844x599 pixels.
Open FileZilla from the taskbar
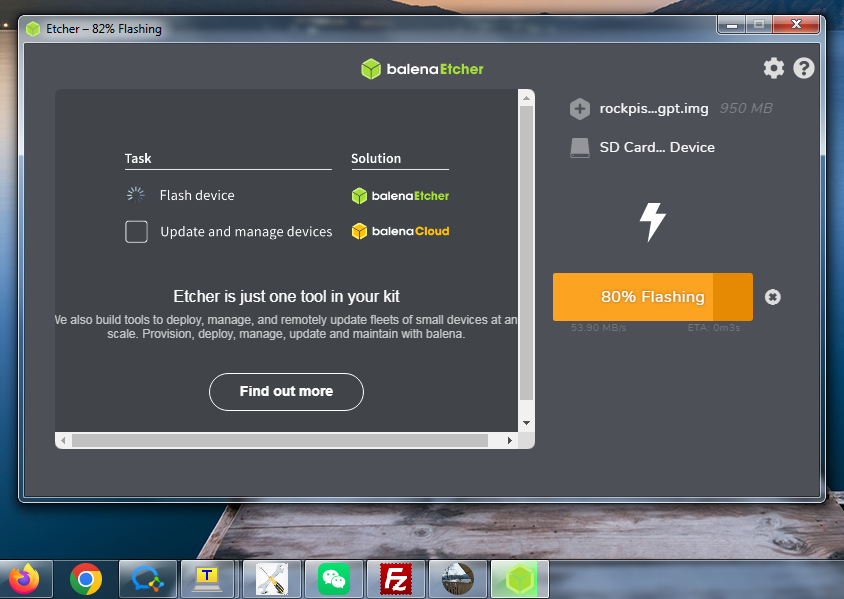pyautogui.click(x=396, y=579)
